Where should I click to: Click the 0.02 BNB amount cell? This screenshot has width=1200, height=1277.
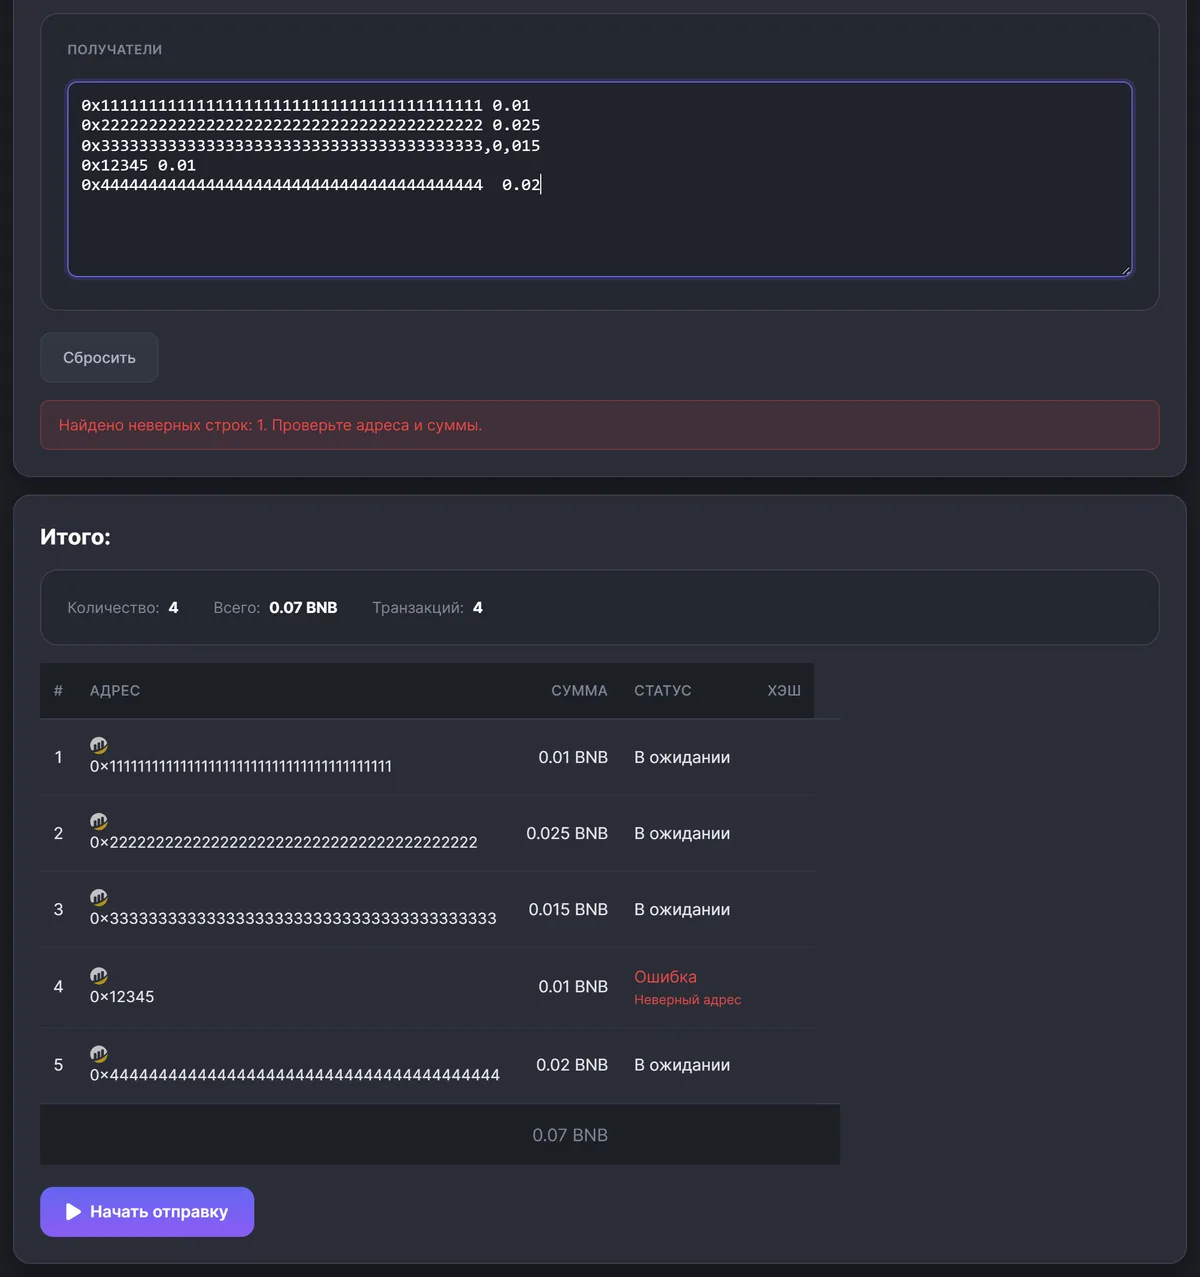572,1065
